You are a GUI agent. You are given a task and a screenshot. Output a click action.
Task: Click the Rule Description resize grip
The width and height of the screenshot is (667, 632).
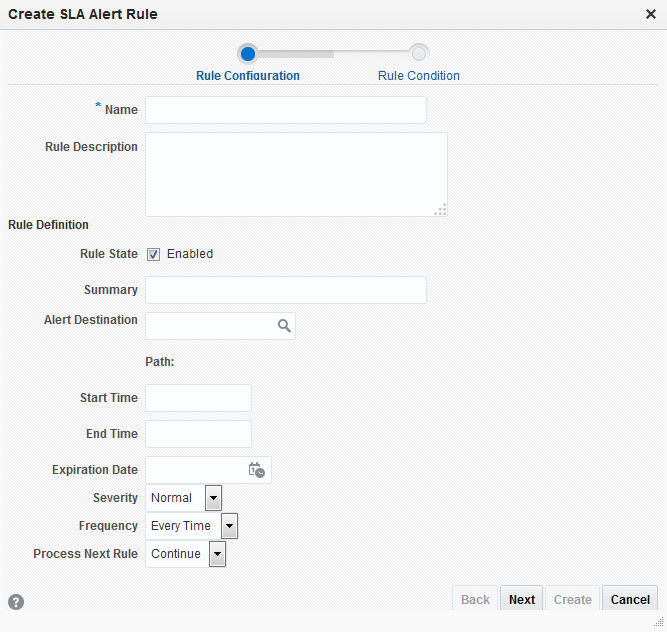coord(441,210)
